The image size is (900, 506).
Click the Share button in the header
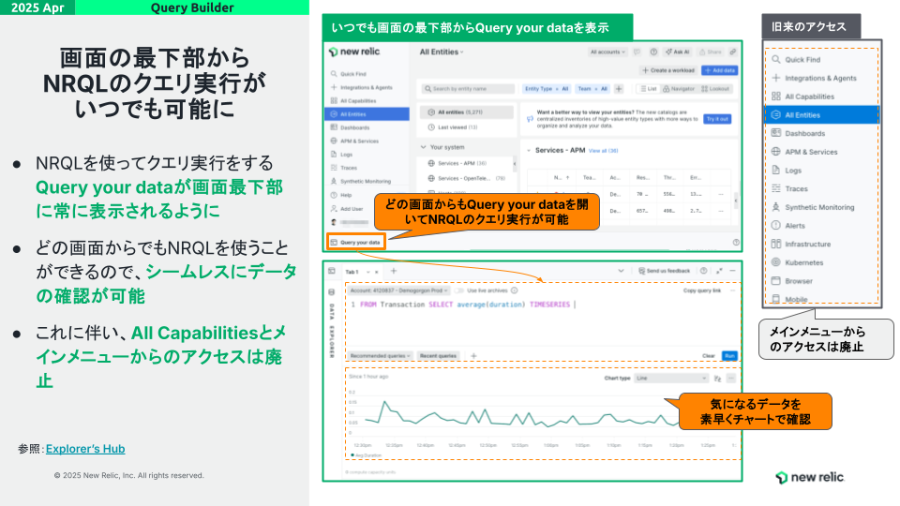[711, 52]
